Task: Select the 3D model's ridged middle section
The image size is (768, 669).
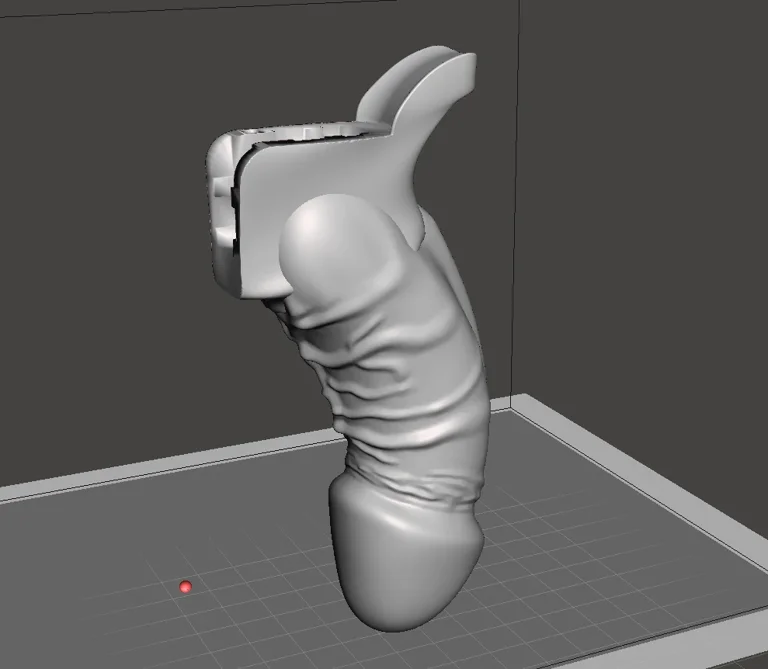Action: [x=400, y=390]
